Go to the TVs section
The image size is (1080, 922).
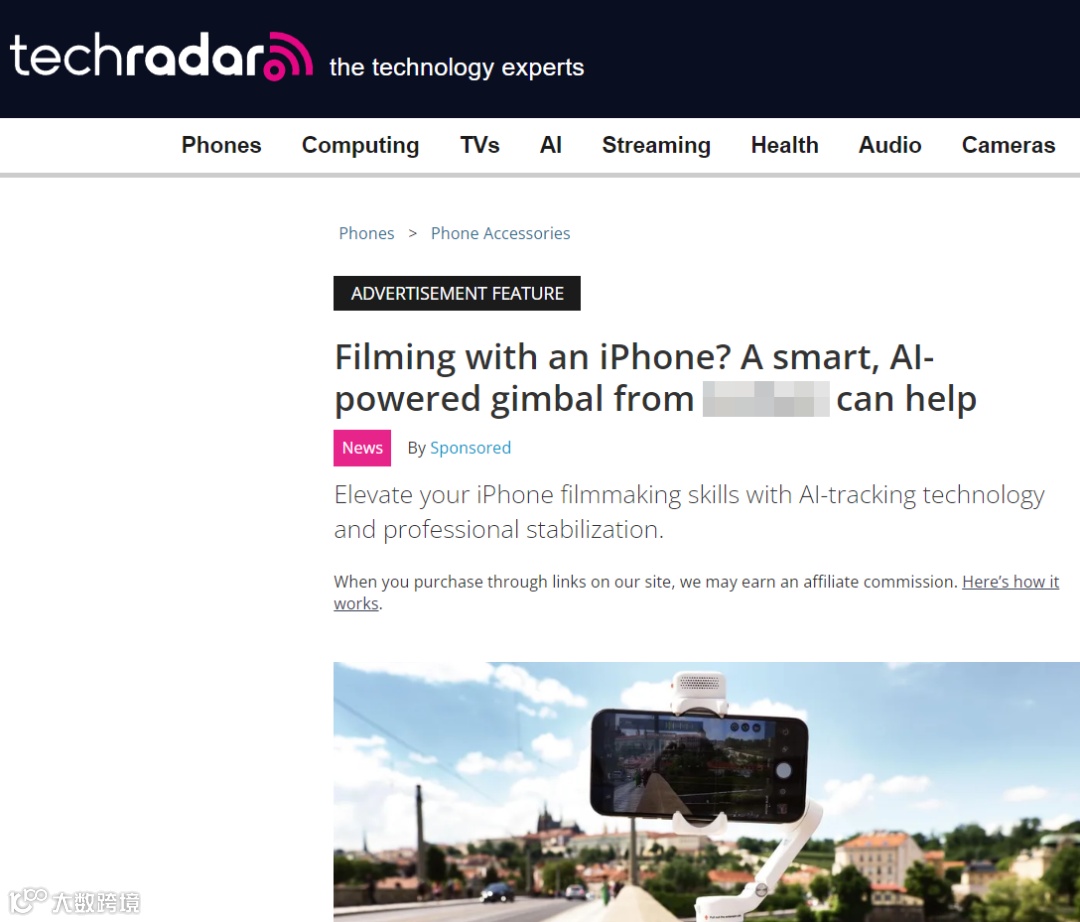click(x=479, y=145)
